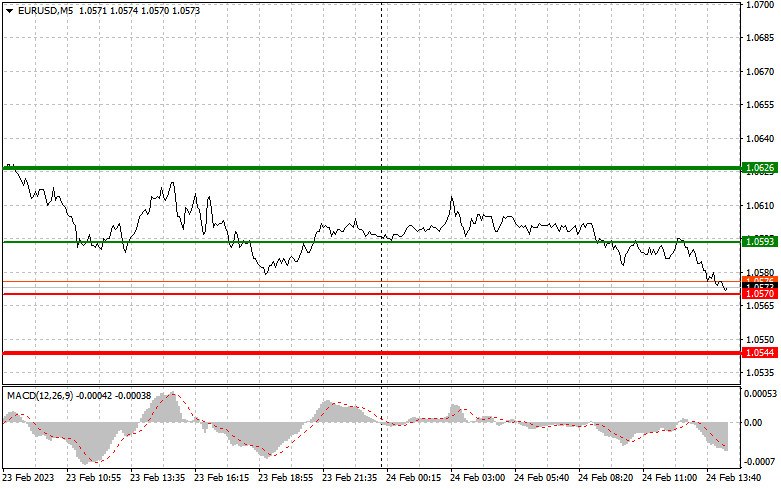Image resolution: width=781 pixels, height=489 pixels.
Task: Click the orange 1.0576 price label
Action: coord(760,280)
